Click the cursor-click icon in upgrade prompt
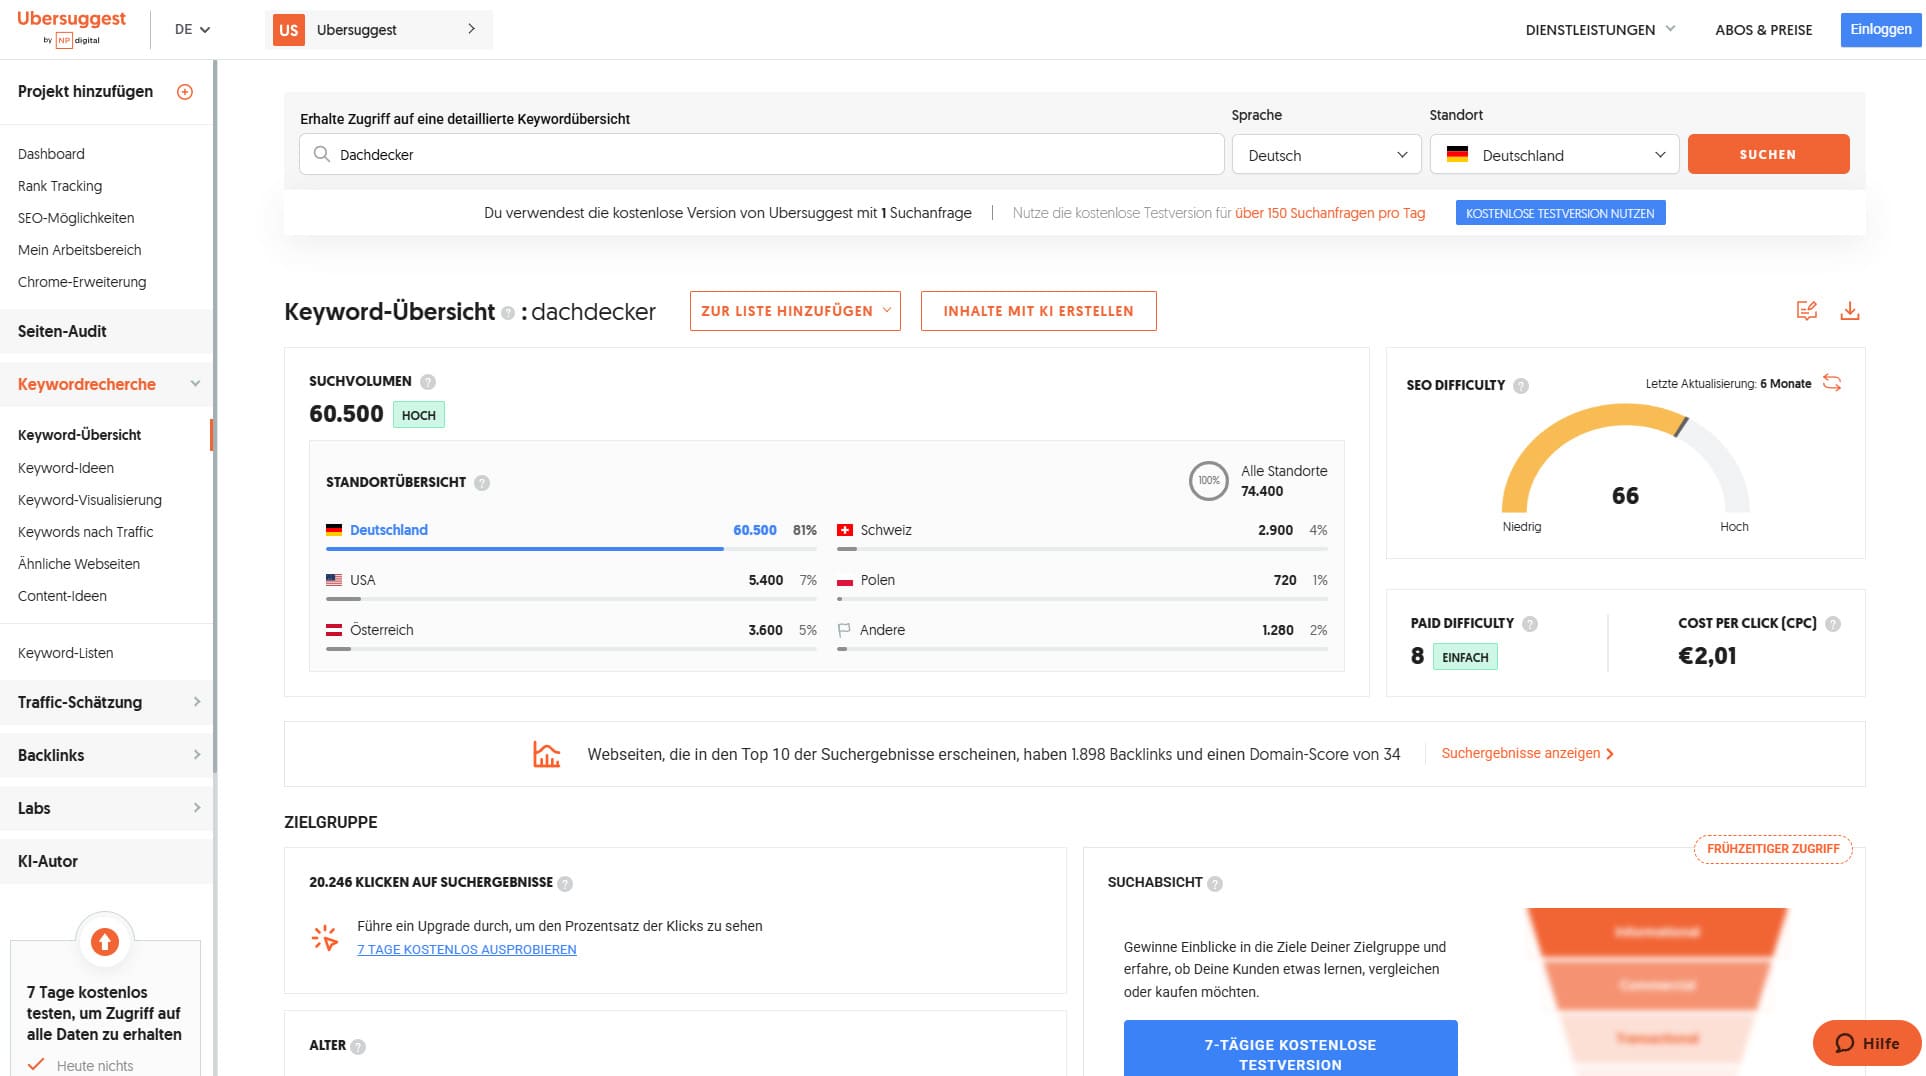The height and width of the screenshot is (1076, 1926). point(324,938)
